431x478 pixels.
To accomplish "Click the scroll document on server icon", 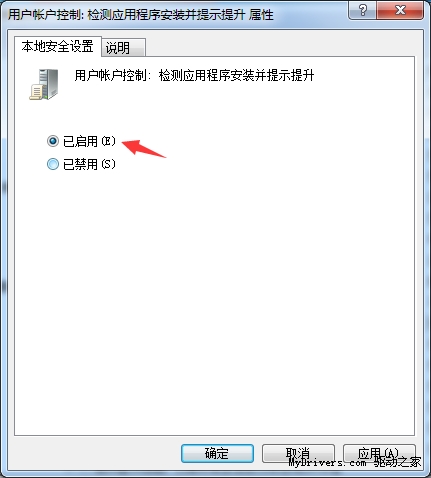I will point(36,92).
